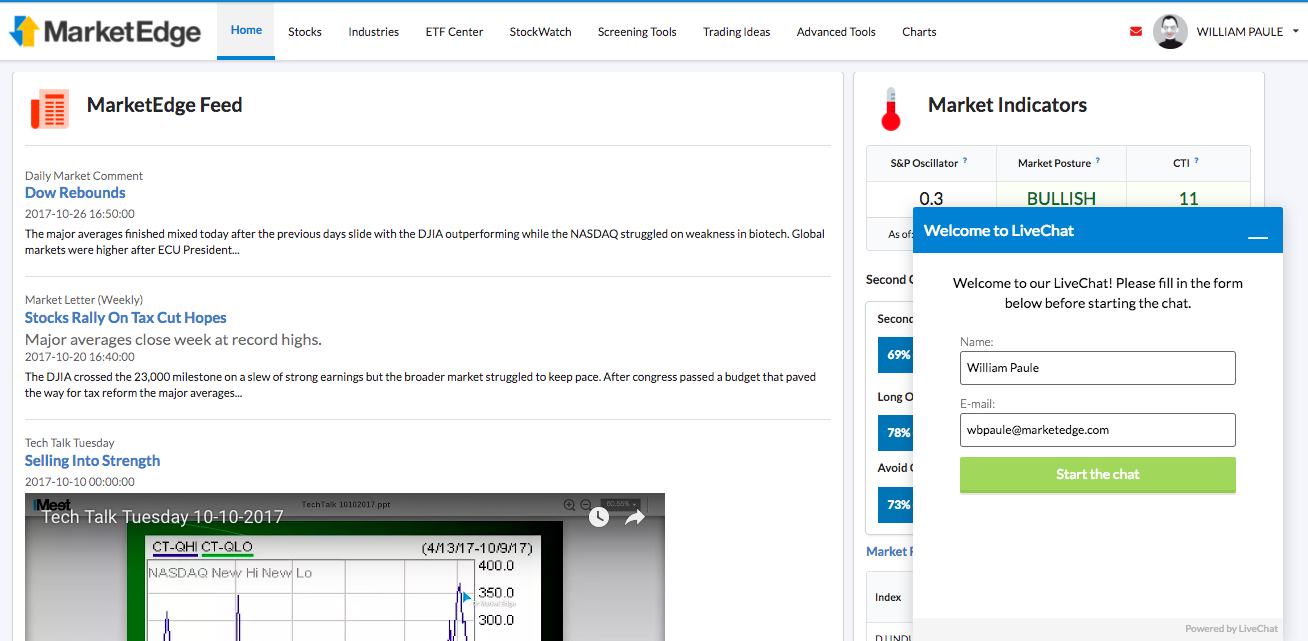Click the Market Posture help question mark
The image size is (1308, 641).
[x=1098, y=161]
